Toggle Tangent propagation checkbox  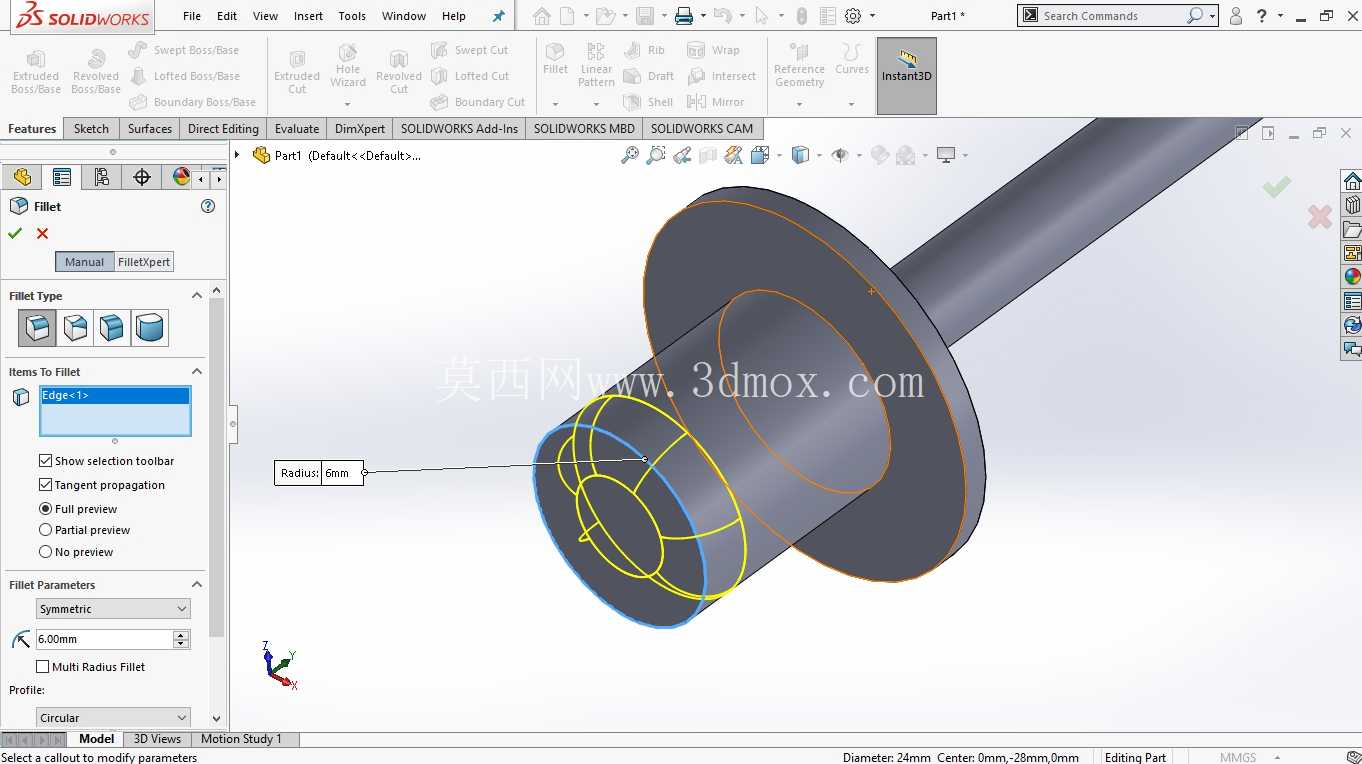45,485
